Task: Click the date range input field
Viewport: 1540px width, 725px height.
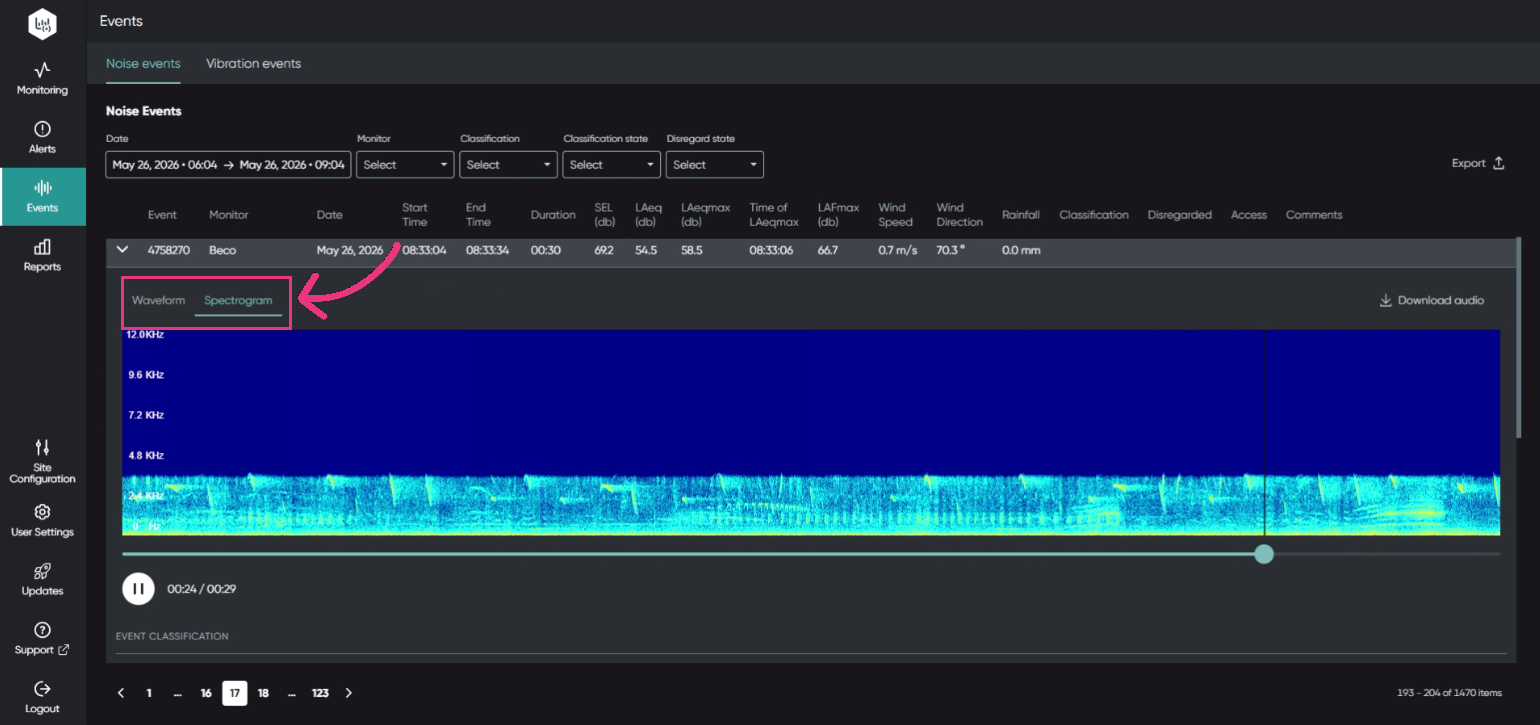Action: coord(228,165)
